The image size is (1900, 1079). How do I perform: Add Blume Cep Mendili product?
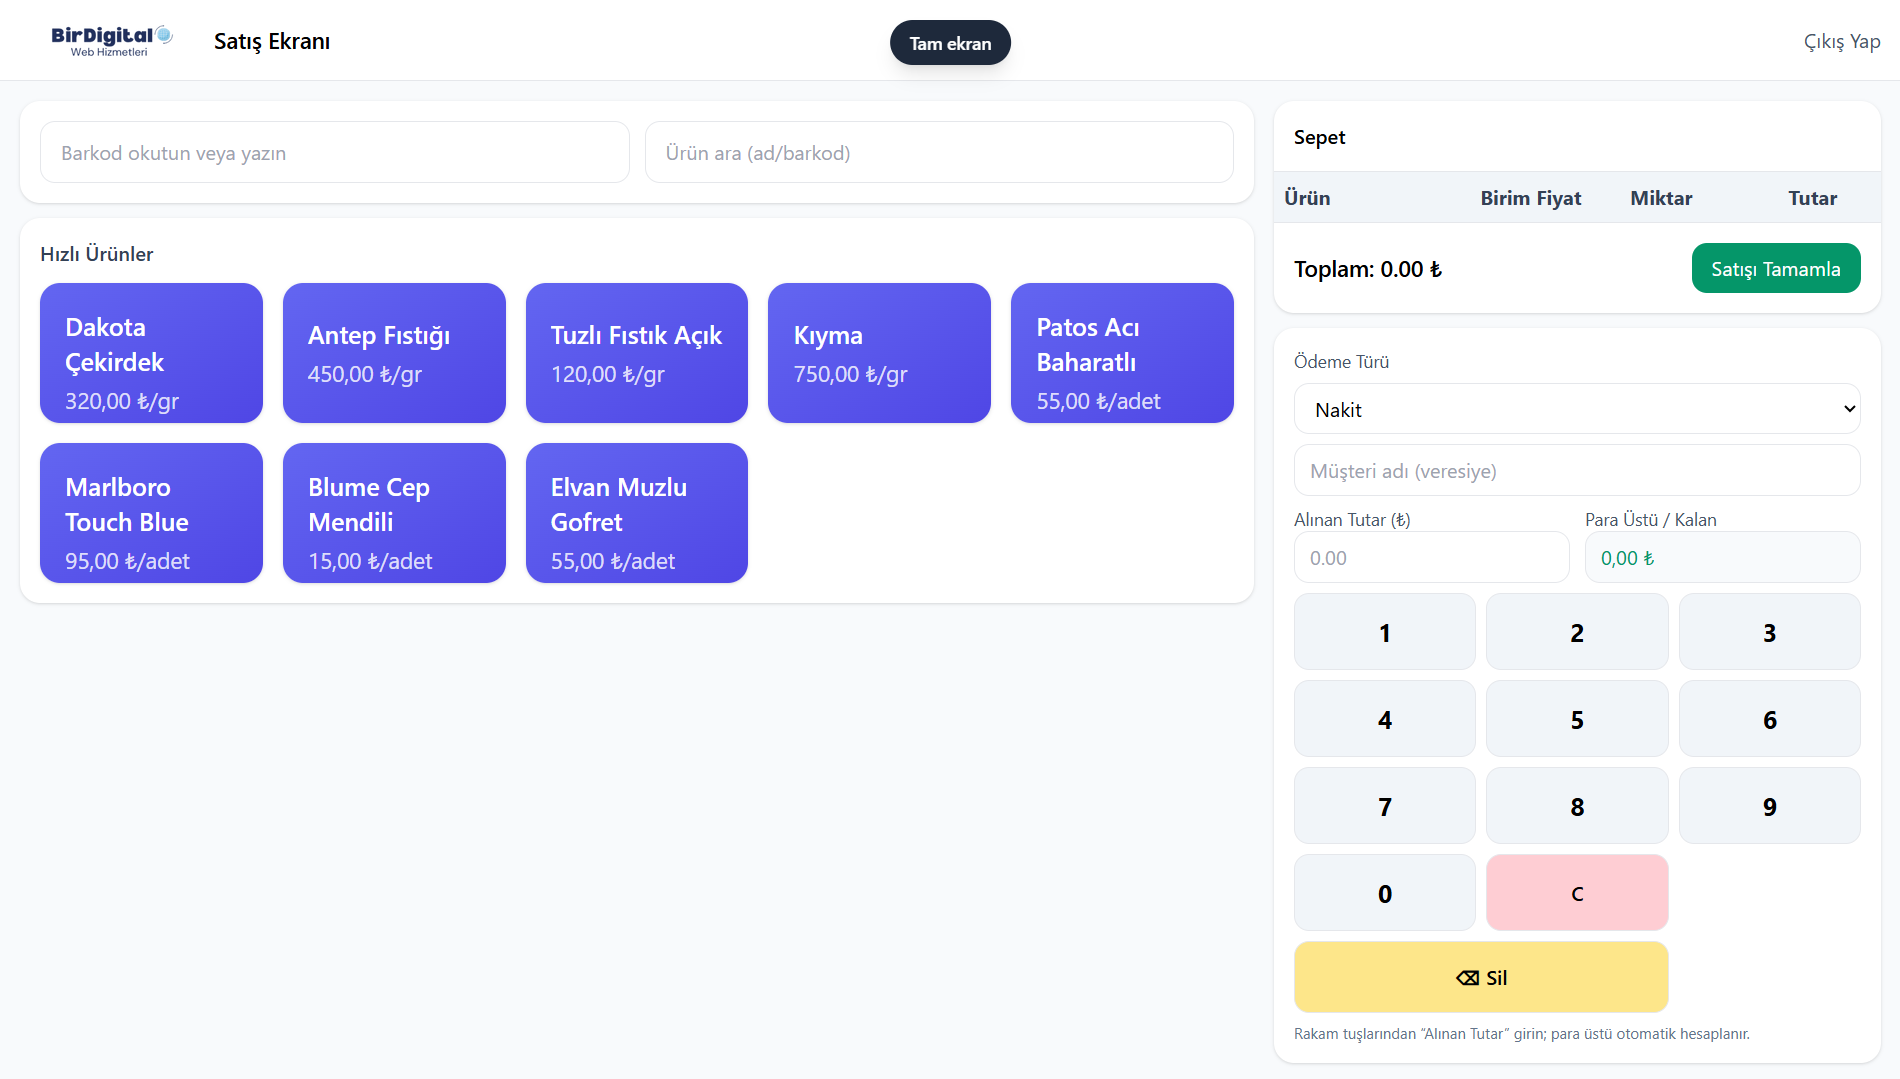pyautogui.click(x=394, y=513)
